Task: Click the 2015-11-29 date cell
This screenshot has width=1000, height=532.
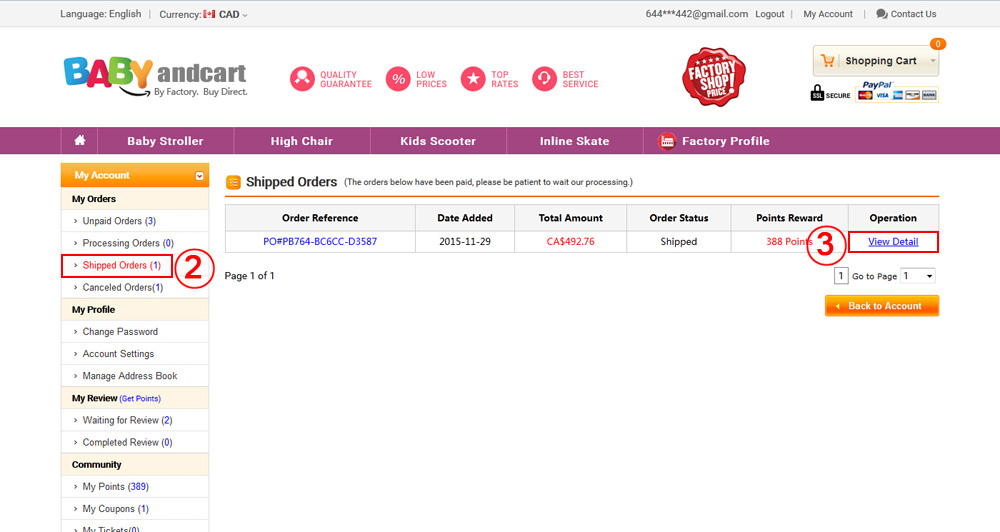Action: [x=465, y=242]
